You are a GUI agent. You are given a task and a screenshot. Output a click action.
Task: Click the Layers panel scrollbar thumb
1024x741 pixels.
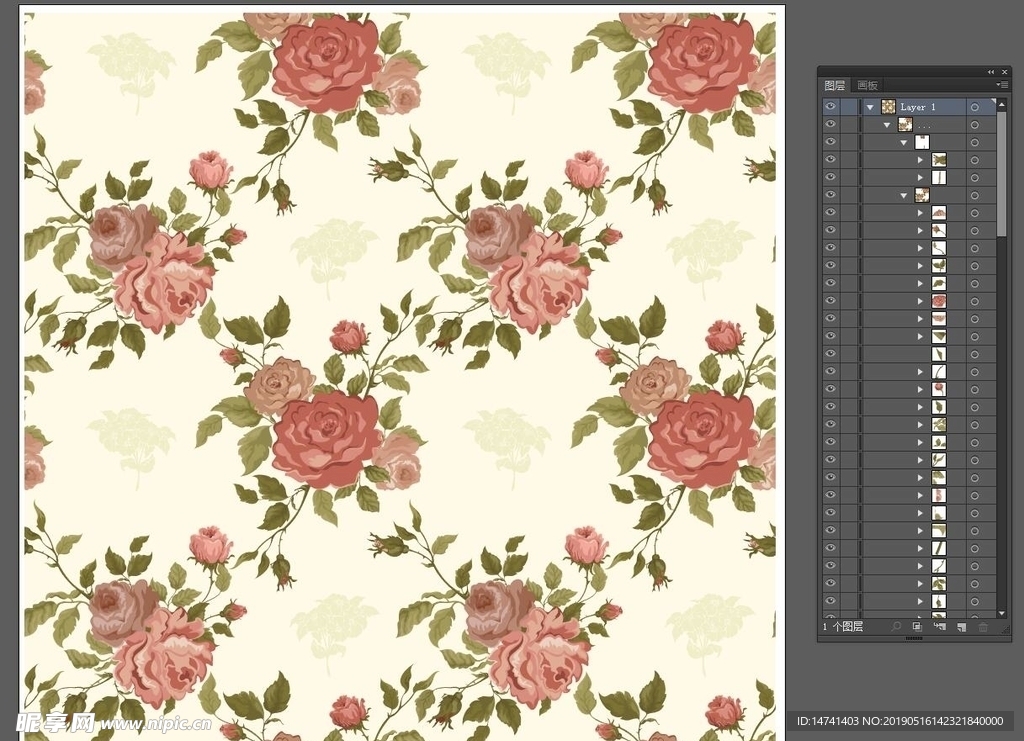pyautogui.click(x=1002, y=174)
